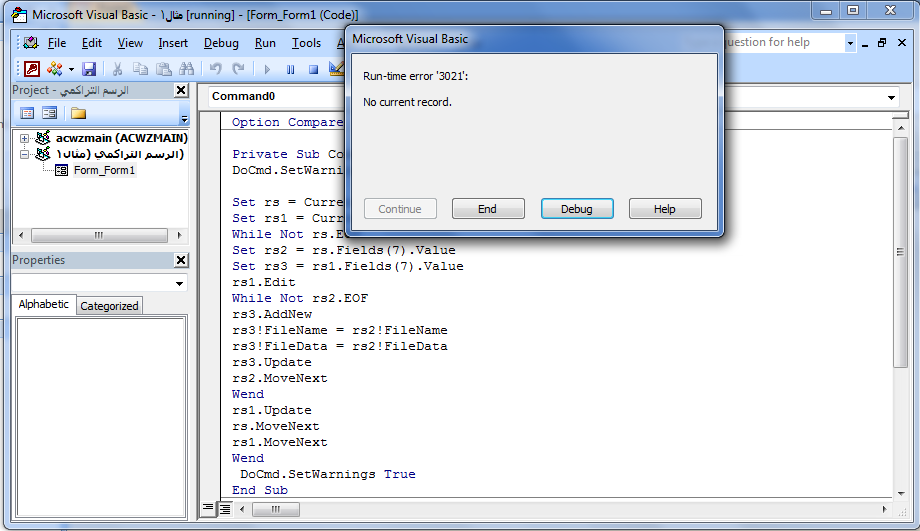Click the Find binoculars icon
920x531 pixels.
[187, 69]
